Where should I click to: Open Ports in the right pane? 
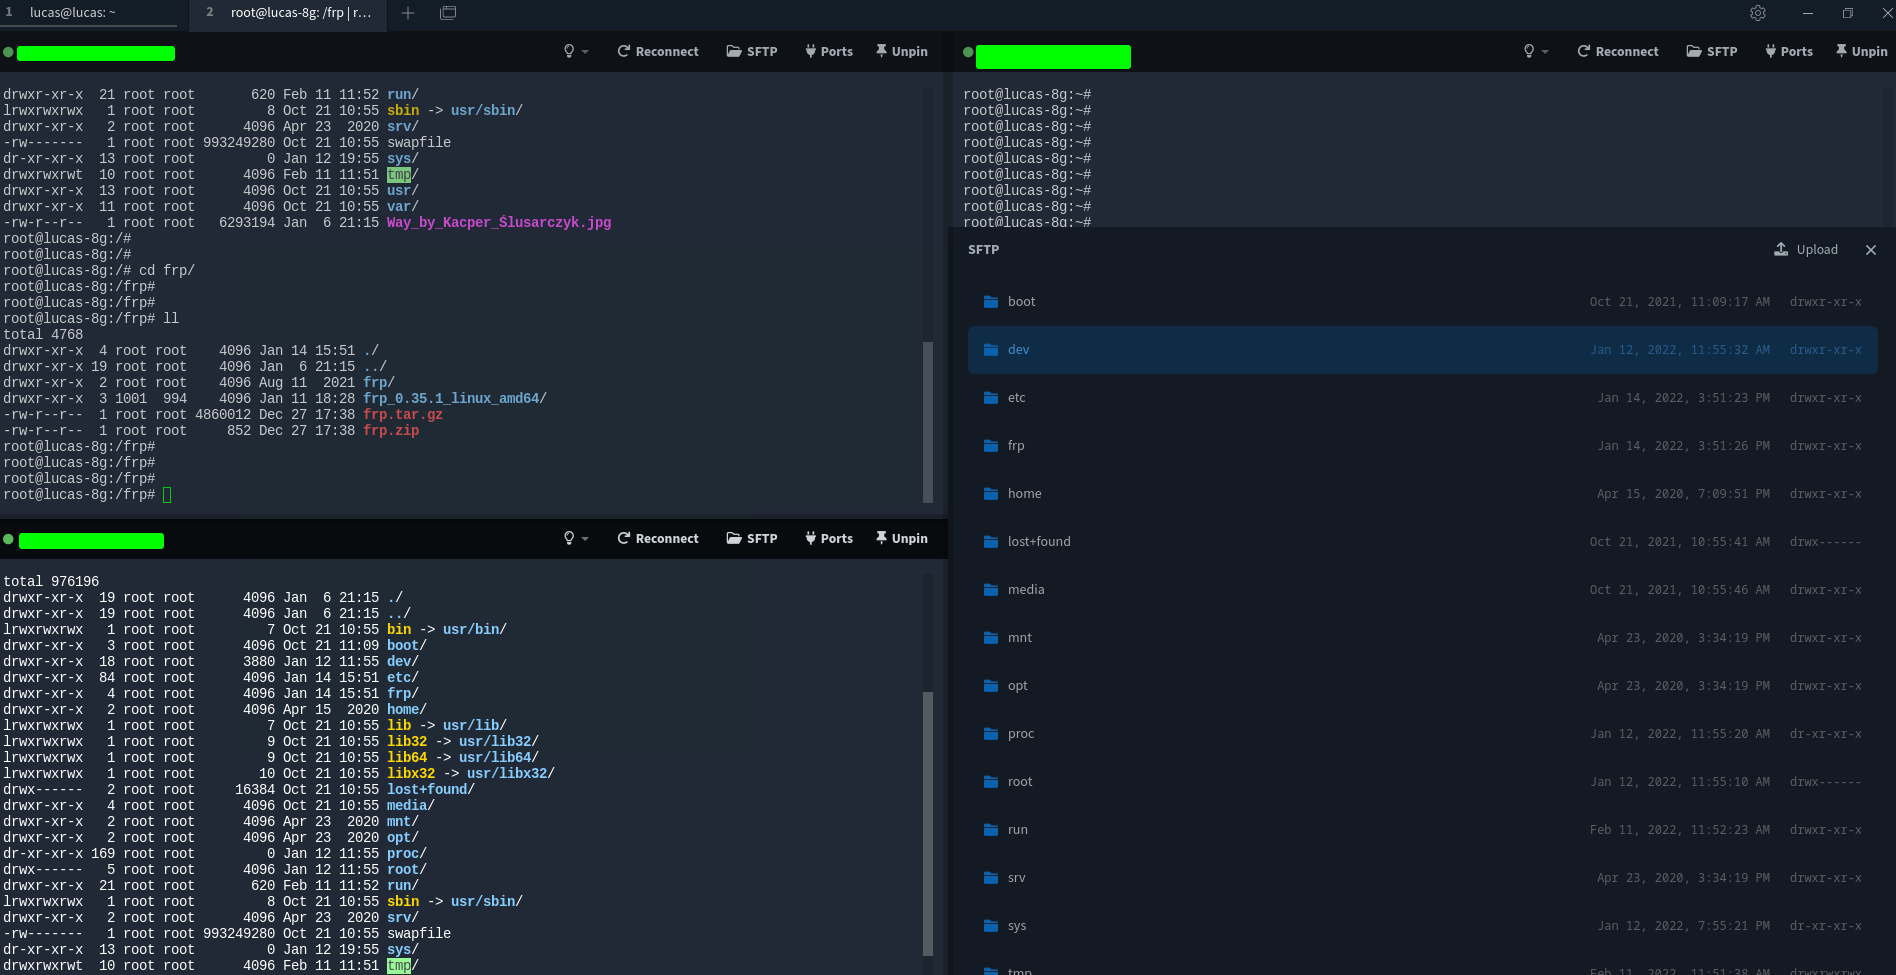(1789, 51)
